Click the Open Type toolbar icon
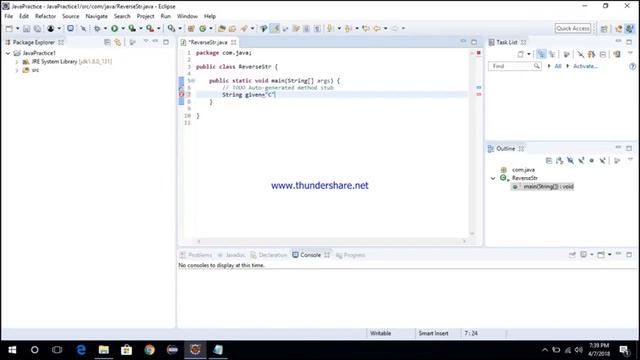Image resolution: width=640 pixels, height=360 pixels. click(x=222, y=29)
